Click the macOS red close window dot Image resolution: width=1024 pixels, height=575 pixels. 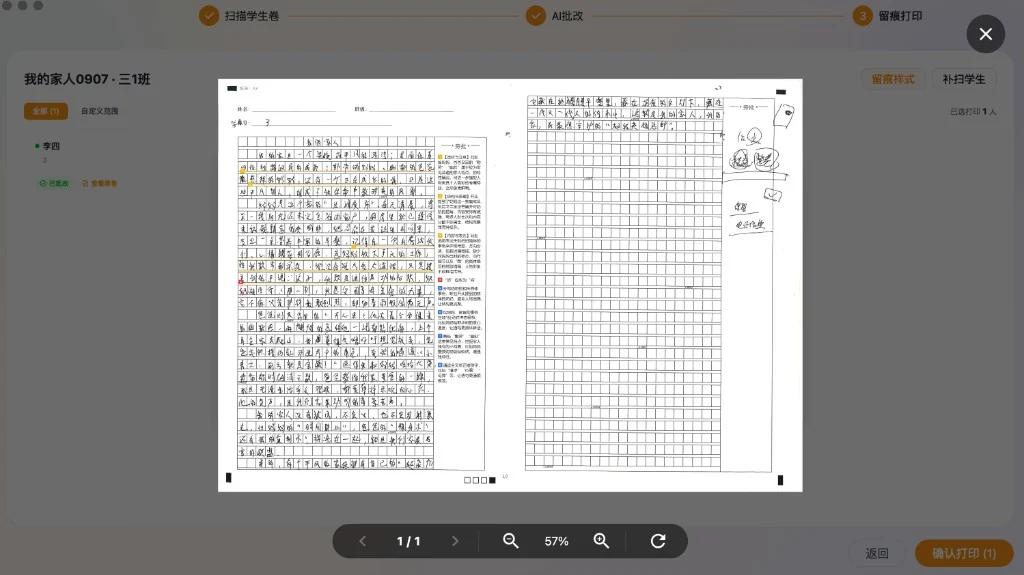[x=7, y=5]
